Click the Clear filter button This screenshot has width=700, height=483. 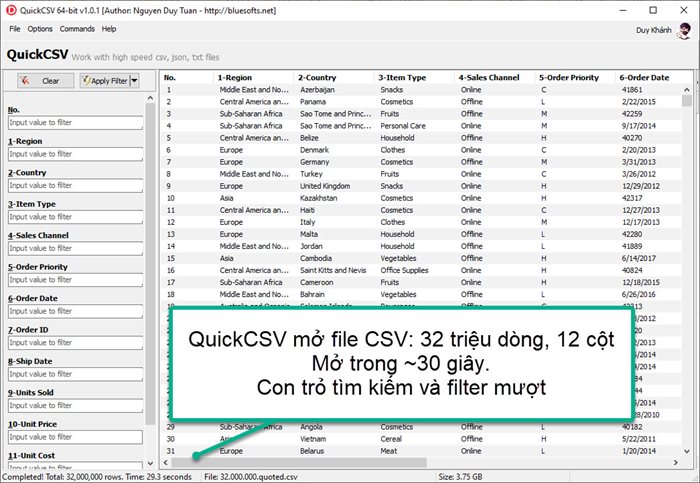(46, 81)
